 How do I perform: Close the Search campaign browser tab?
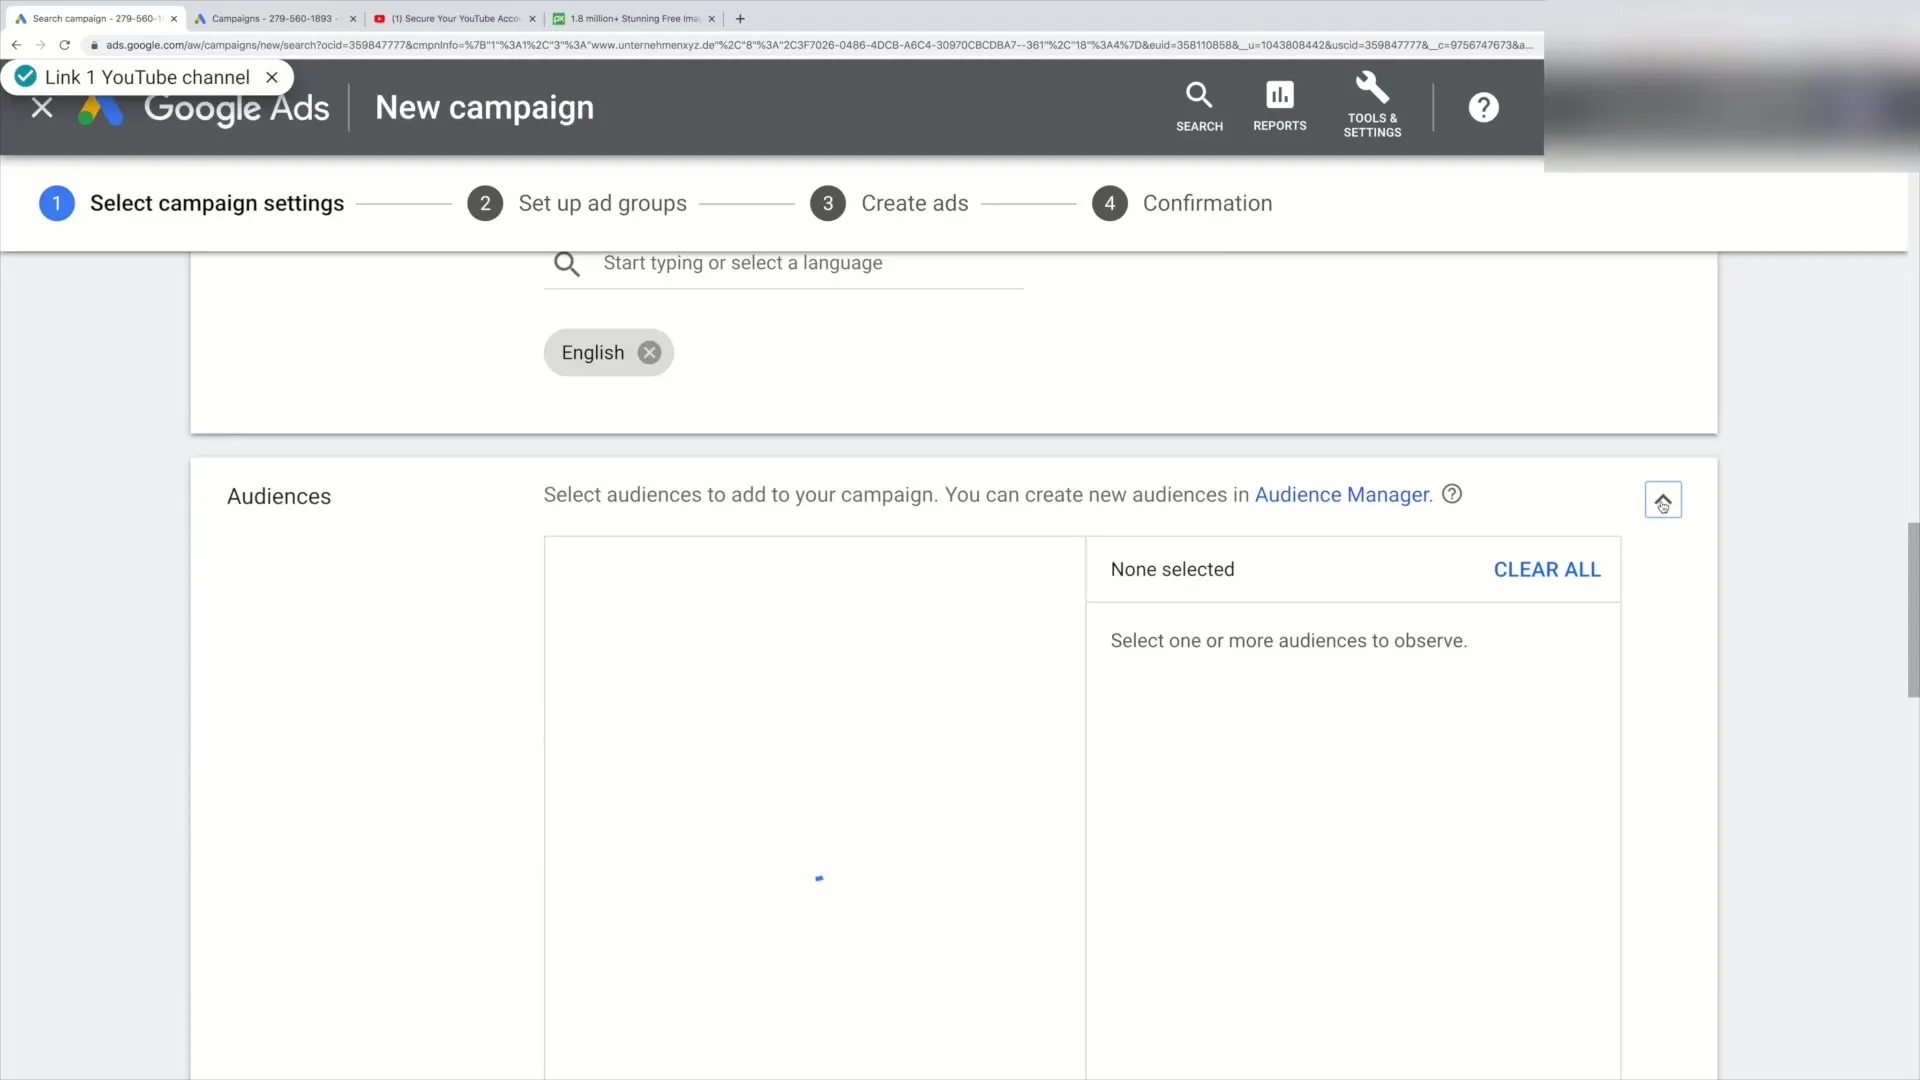[174, 19]
